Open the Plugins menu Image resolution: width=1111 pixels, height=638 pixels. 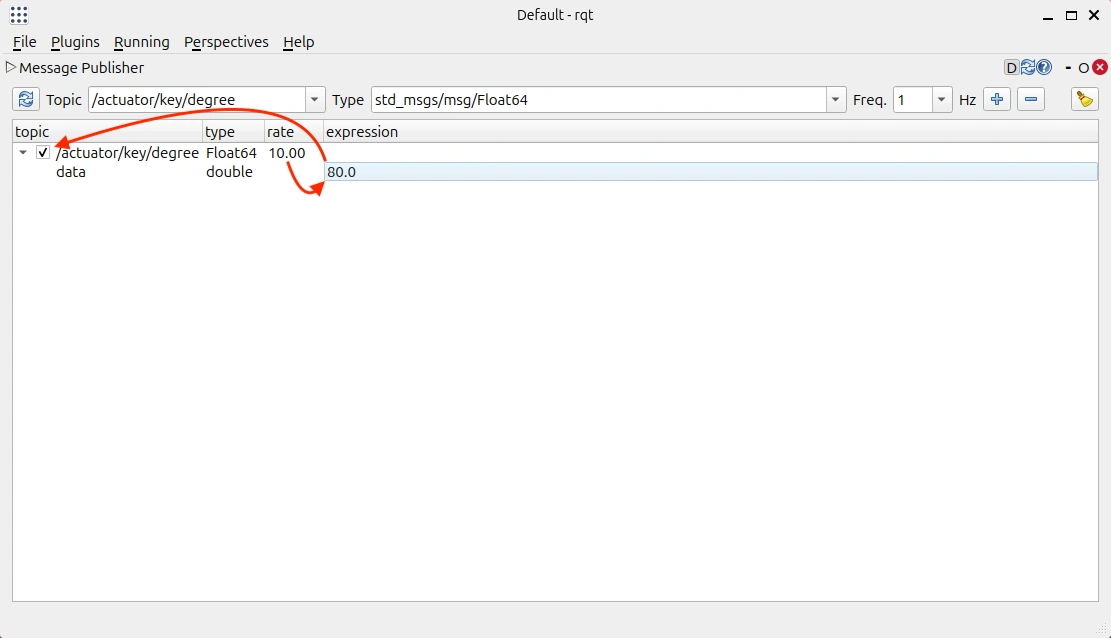75,42
